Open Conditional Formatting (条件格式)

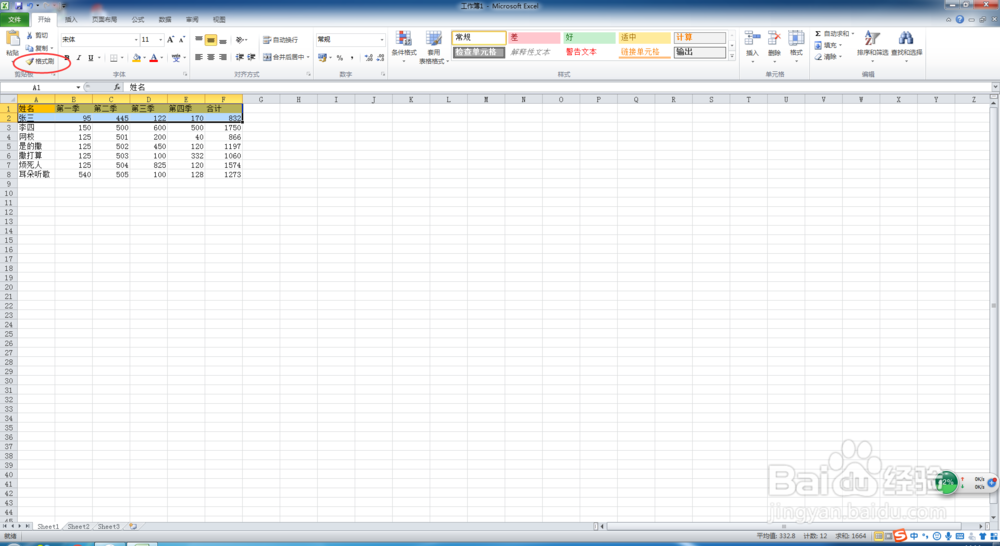point(404,45)
